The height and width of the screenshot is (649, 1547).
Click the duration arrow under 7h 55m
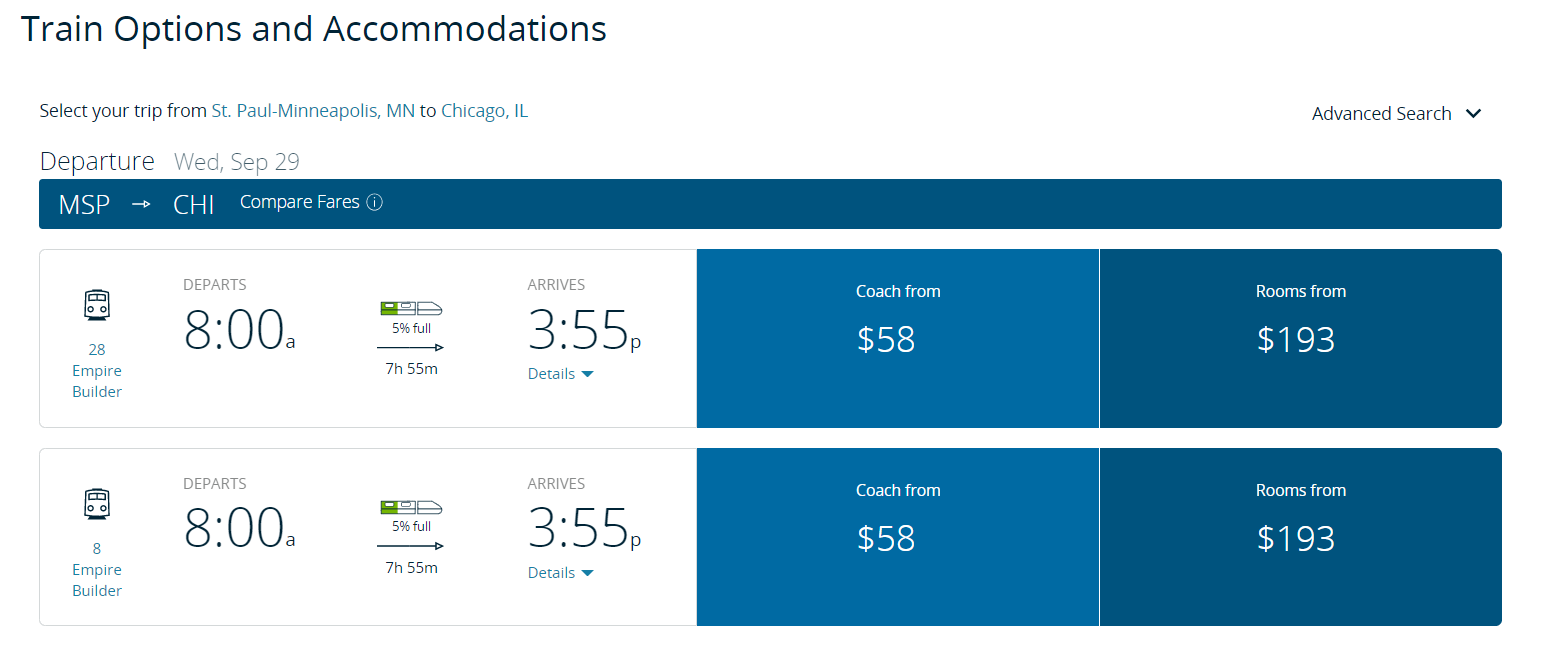(x=411, y=345)
